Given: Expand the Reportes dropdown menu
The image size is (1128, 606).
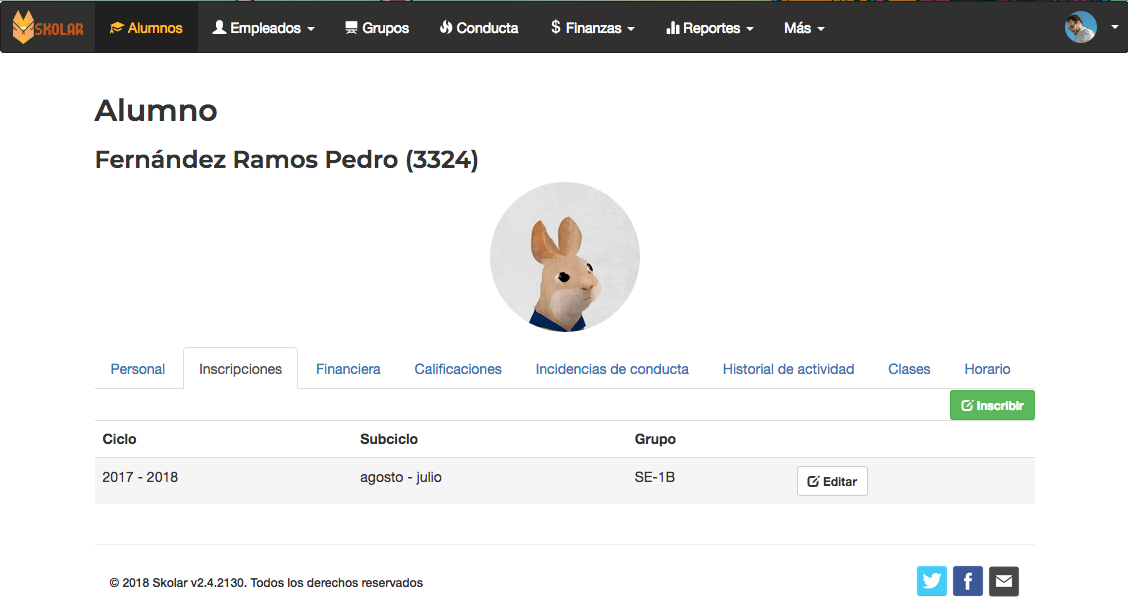Looking at the screenshot, I should [x=709, y=28].
